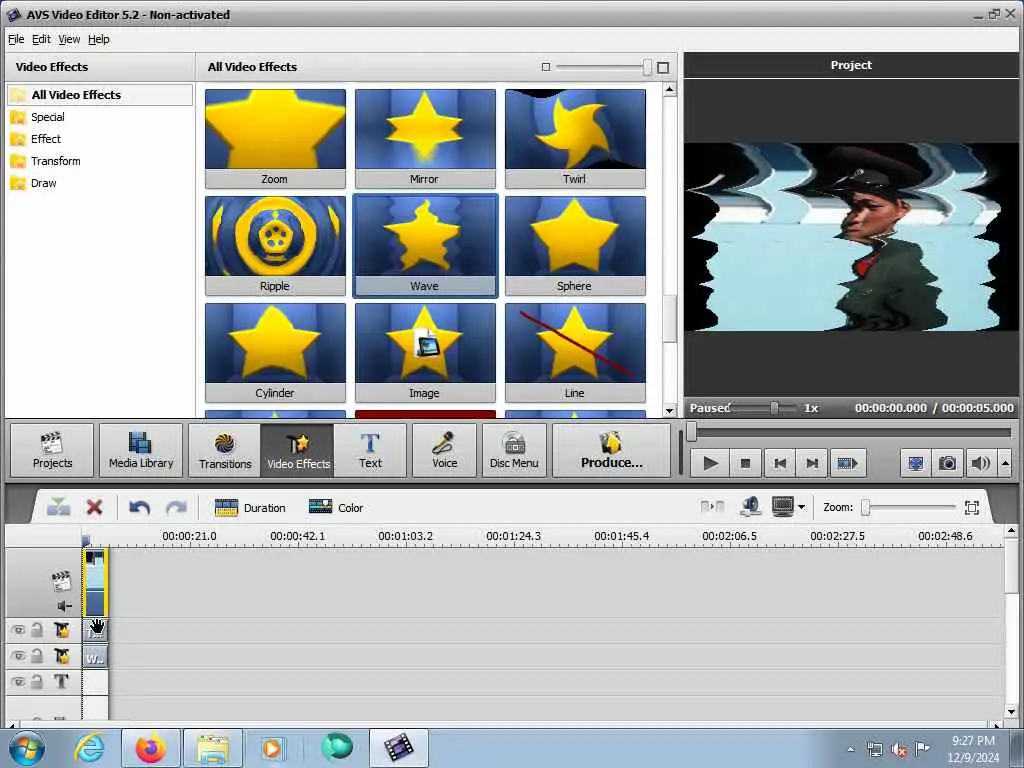Select the Special effects folder
This screenshot has height=768, width=1024.
48,117
